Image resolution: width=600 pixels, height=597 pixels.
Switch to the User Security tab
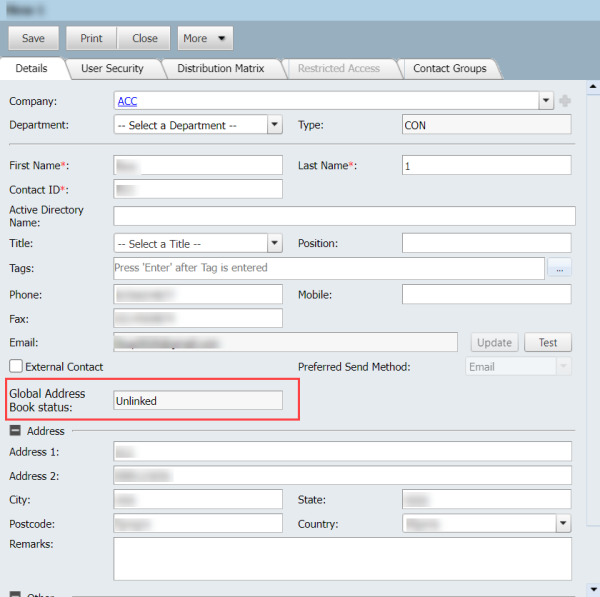pyautogui.click(x=112, y=69)
